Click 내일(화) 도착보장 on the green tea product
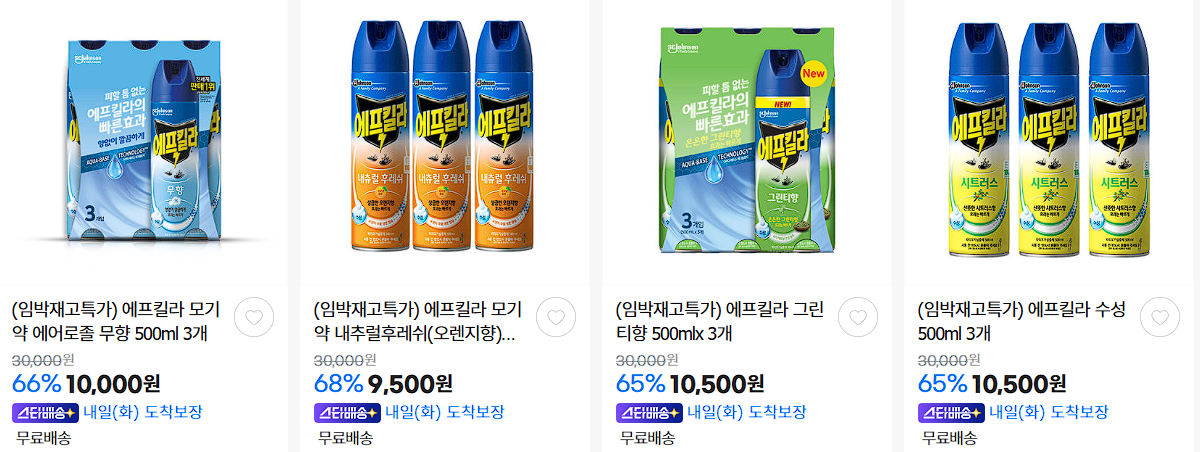This screenshot has width=1200, height=452. [746, 412]
